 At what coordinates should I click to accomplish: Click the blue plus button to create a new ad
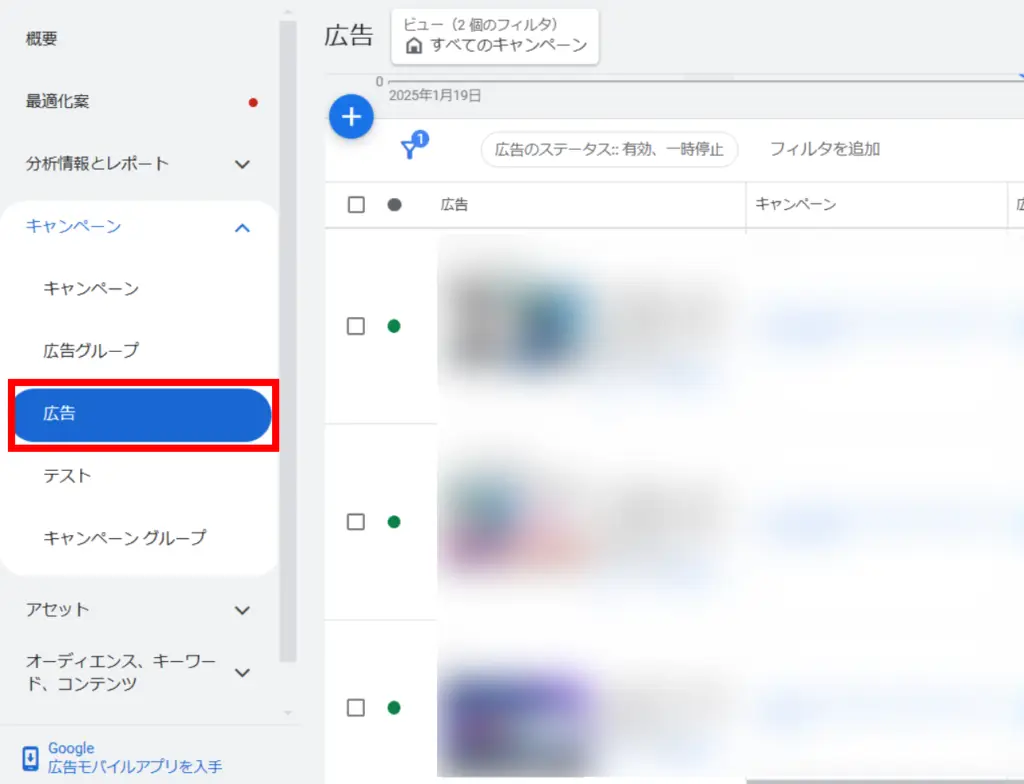click(351, 117)
